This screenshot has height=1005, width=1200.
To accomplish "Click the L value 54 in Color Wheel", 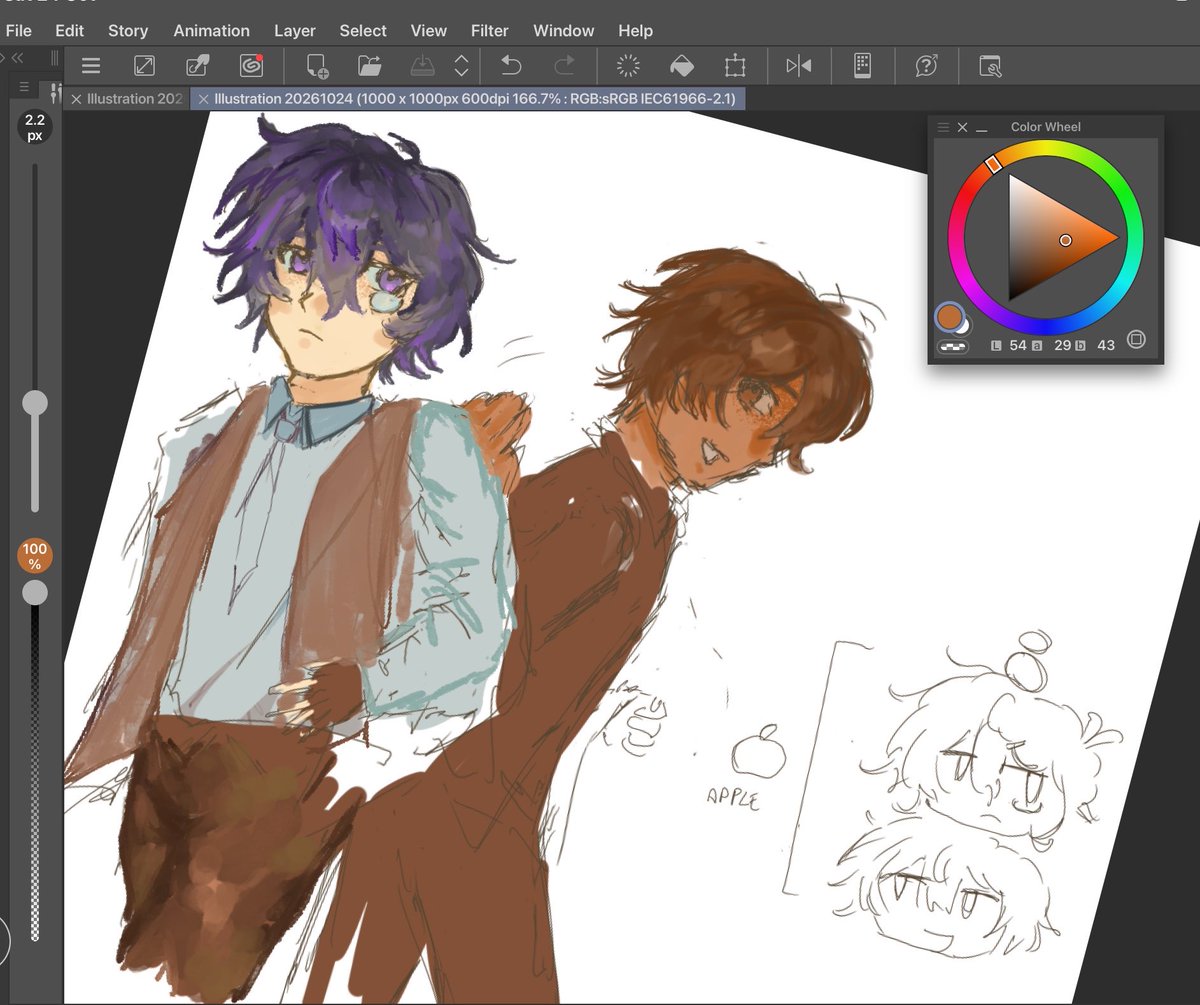I will click(x=1018, y=345).
